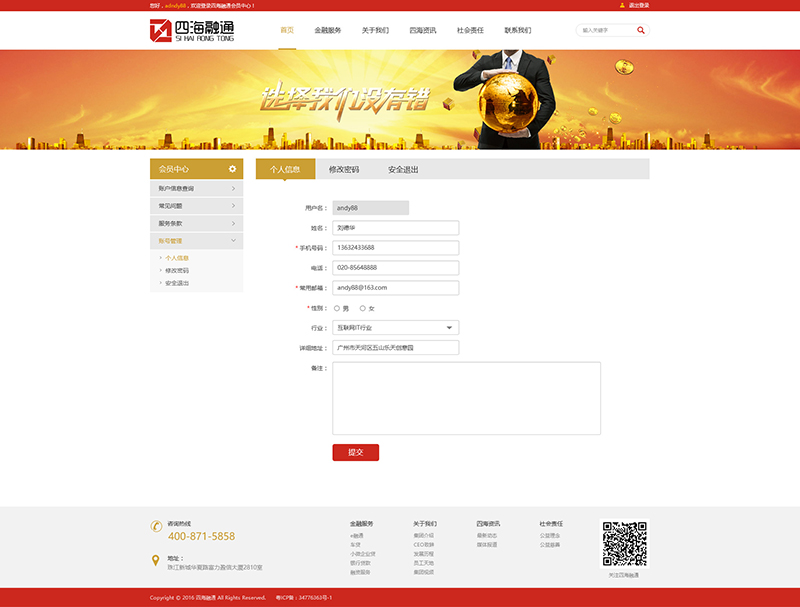Image resolution: width=800 pixels, height=607 pixels.
Task: Click the gear icon in 会员中心 header
Action: (232, 169)
